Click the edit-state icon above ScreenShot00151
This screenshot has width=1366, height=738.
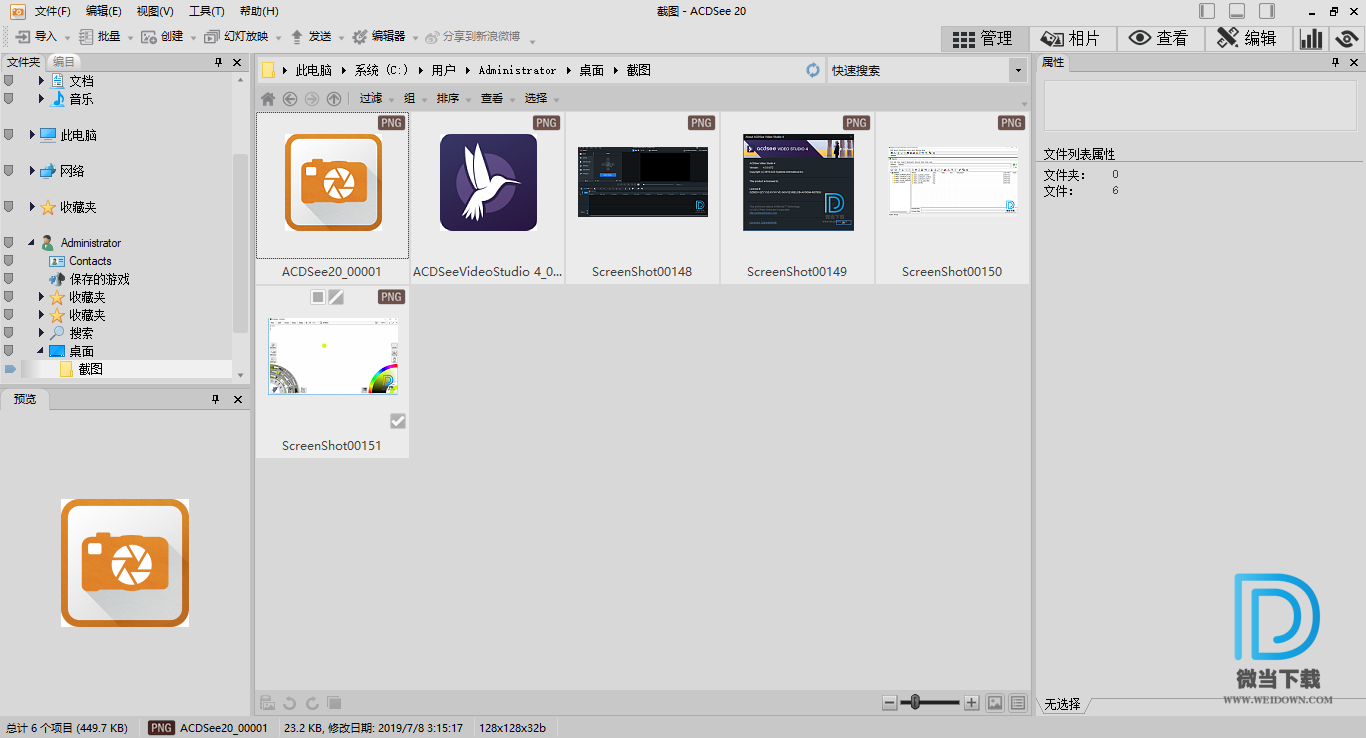tap(336, 297)
